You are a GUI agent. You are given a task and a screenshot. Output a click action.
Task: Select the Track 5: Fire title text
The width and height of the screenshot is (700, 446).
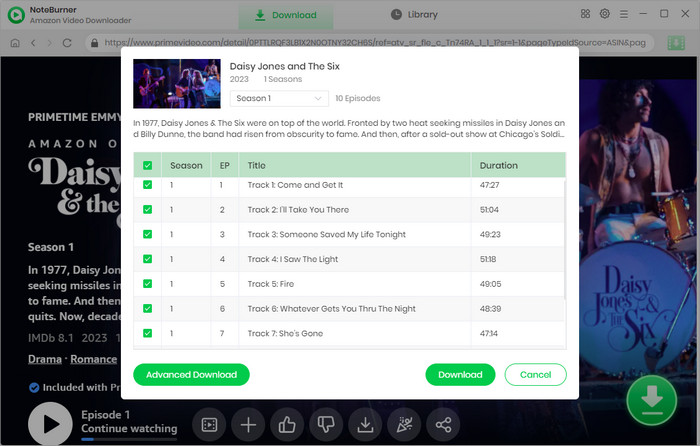tap(271, 284)
